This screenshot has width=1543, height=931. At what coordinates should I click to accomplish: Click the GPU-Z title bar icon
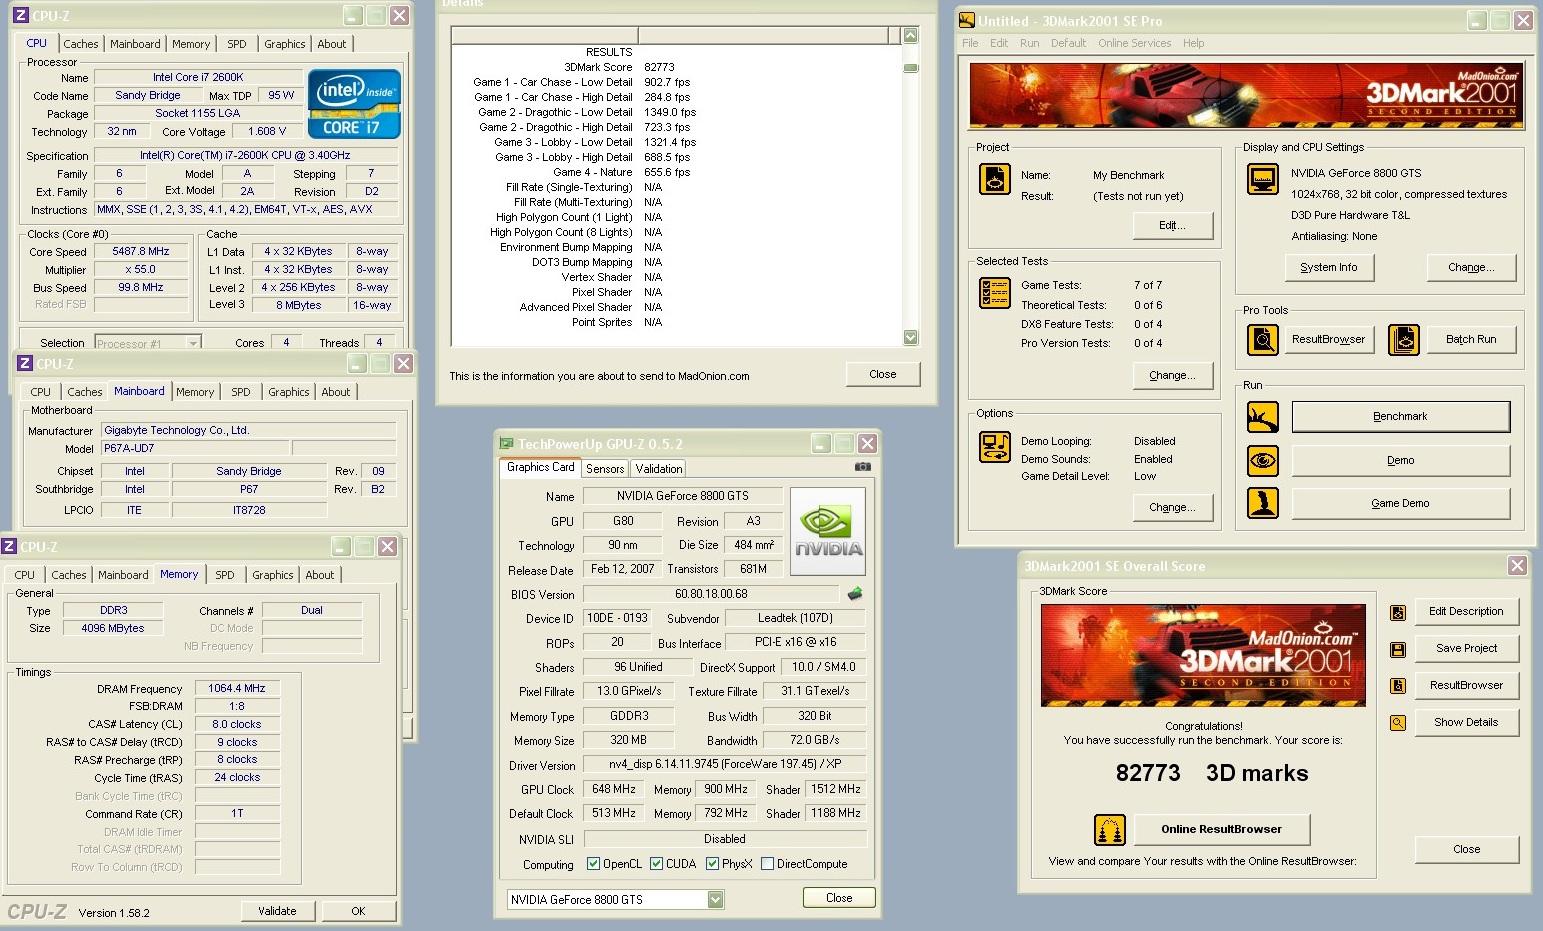(x=506, y=443)
